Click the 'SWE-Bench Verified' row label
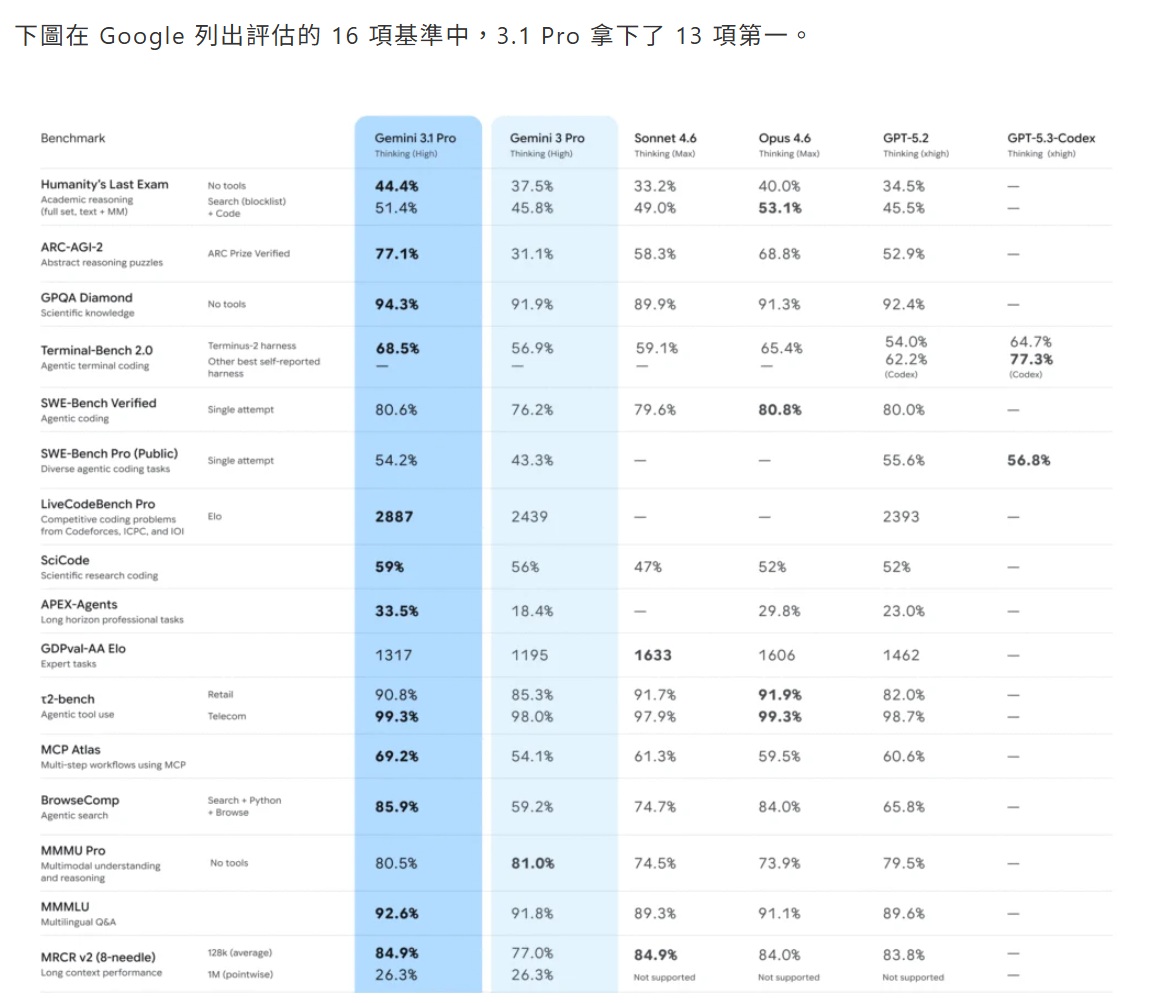1152x1003 pixels. pyautogui.click(x=98, y=403)
